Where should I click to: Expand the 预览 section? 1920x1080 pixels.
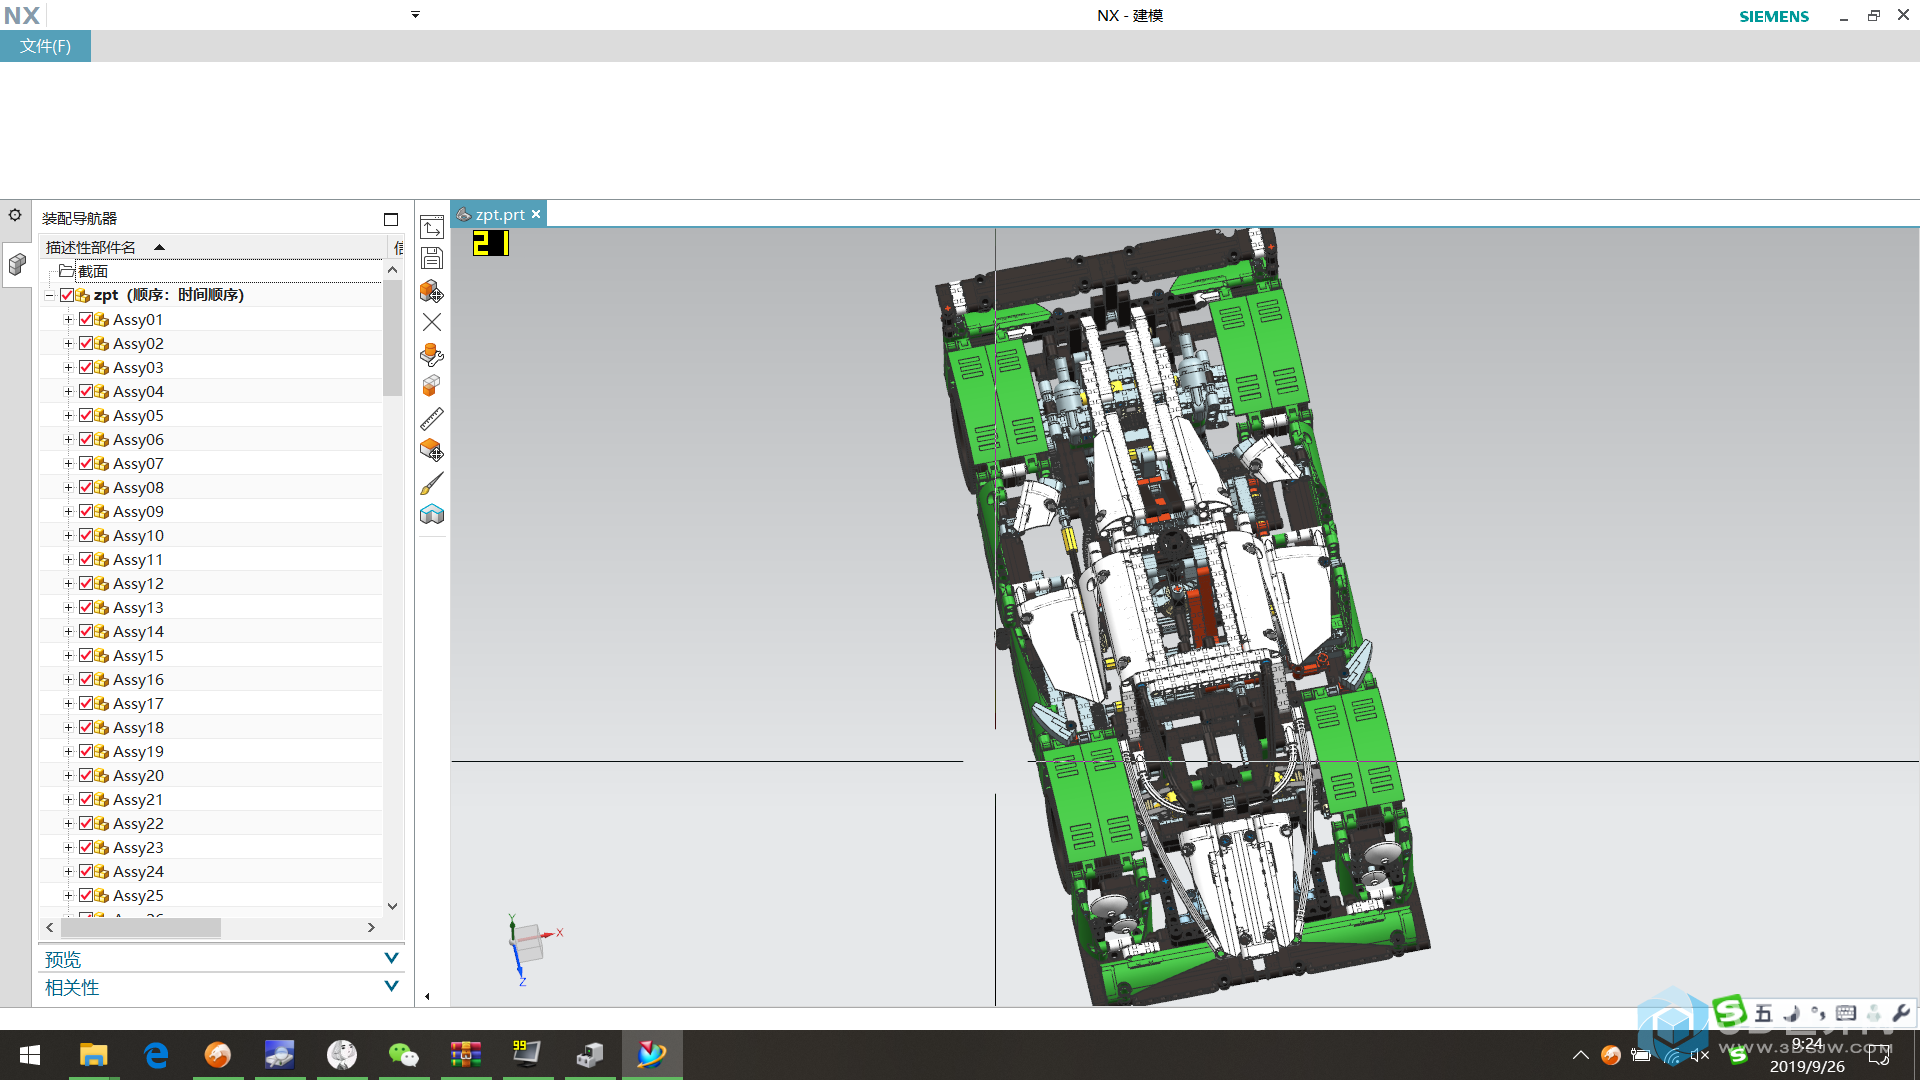tap(391, 958)
